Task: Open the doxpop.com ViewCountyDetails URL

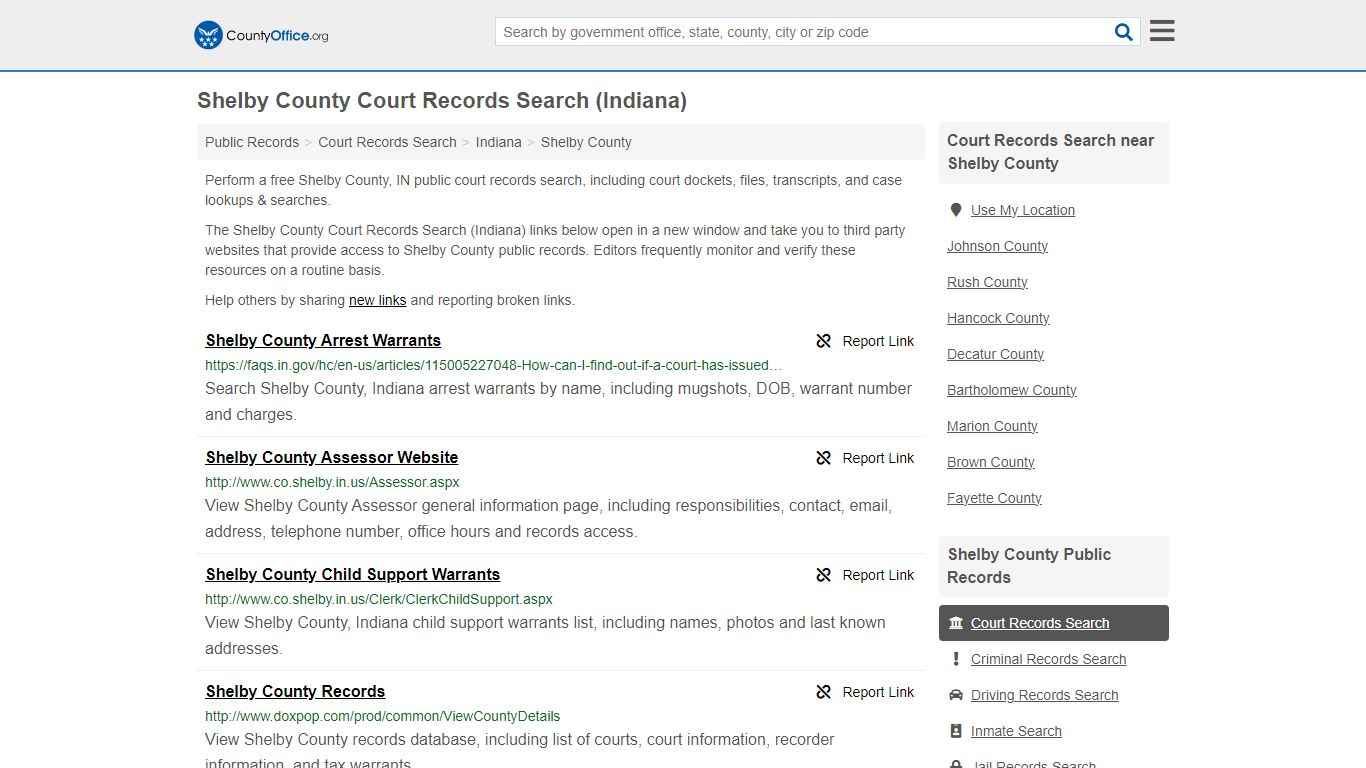Action: point(383,716)
